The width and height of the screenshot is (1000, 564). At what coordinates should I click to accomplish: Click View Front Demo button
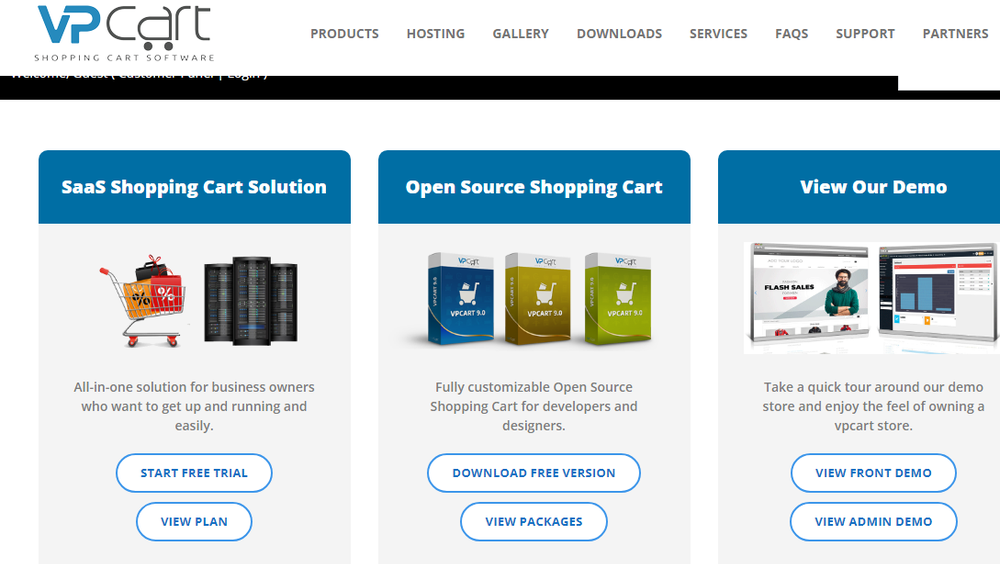coord(873,473)
